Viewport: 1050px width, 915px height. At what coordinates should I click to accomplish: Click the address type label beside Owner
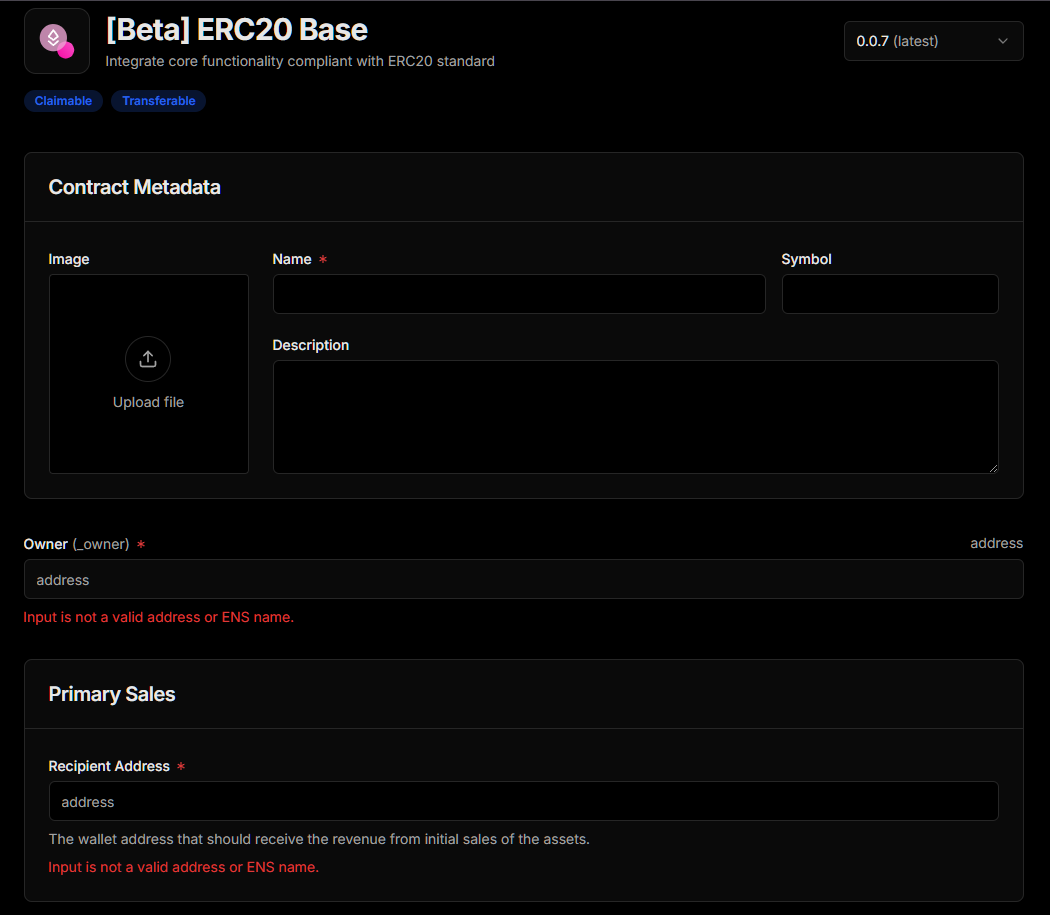[996, 543]
